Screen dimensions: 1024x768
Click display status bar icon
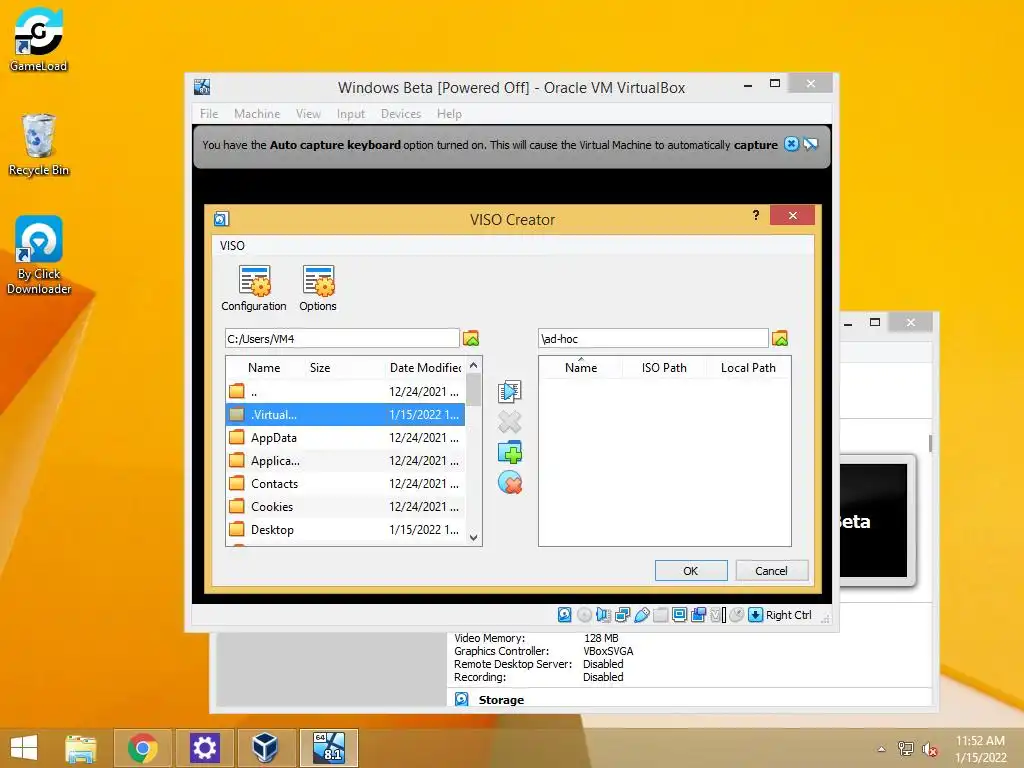tap(679, 615)
